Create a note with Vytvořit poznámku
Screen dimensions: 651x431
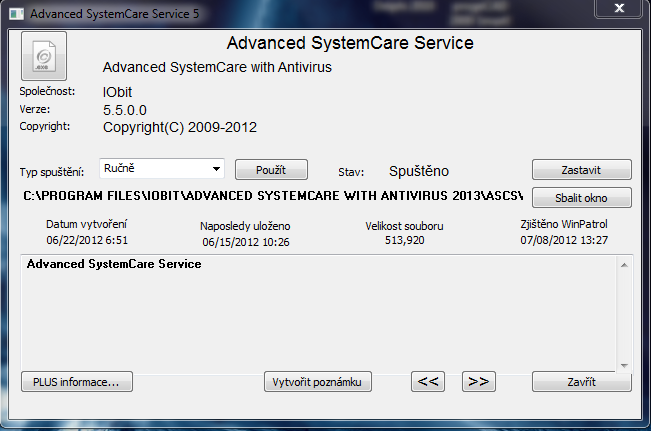pos(318,382)
